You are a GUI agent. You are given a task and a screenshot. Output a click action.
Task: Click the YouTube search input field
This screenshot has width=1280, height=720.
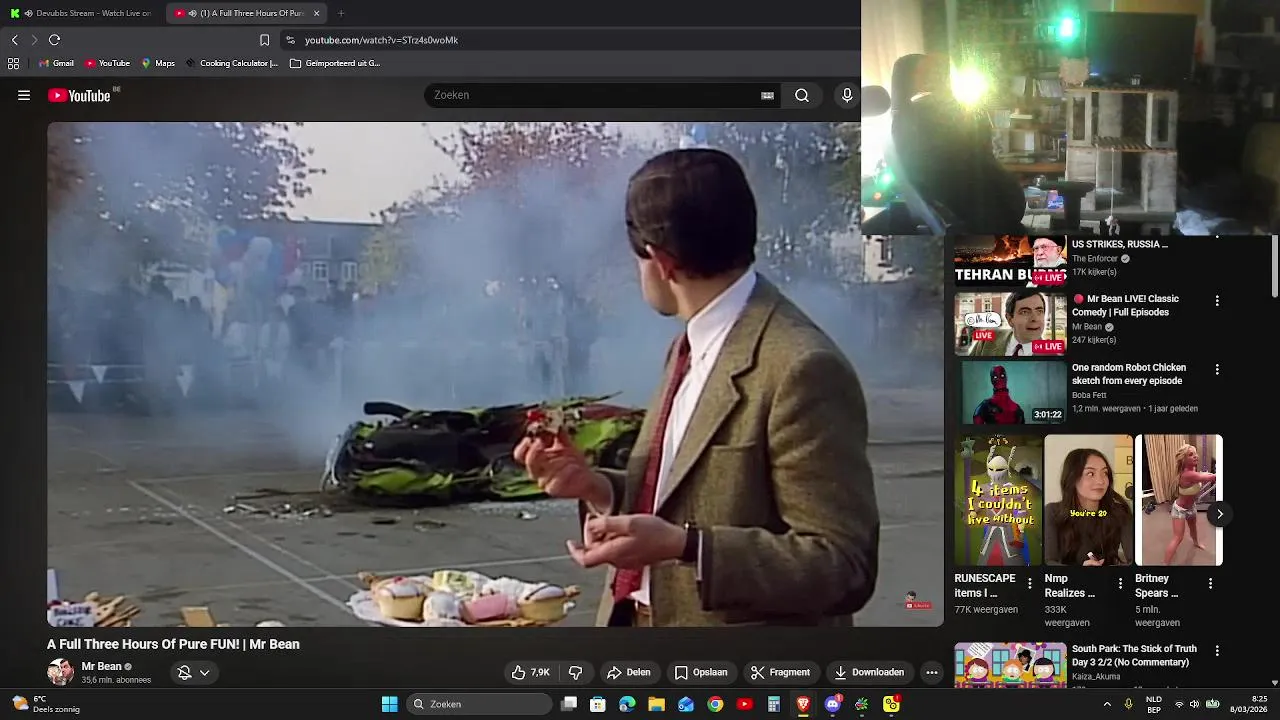(595, 95)
